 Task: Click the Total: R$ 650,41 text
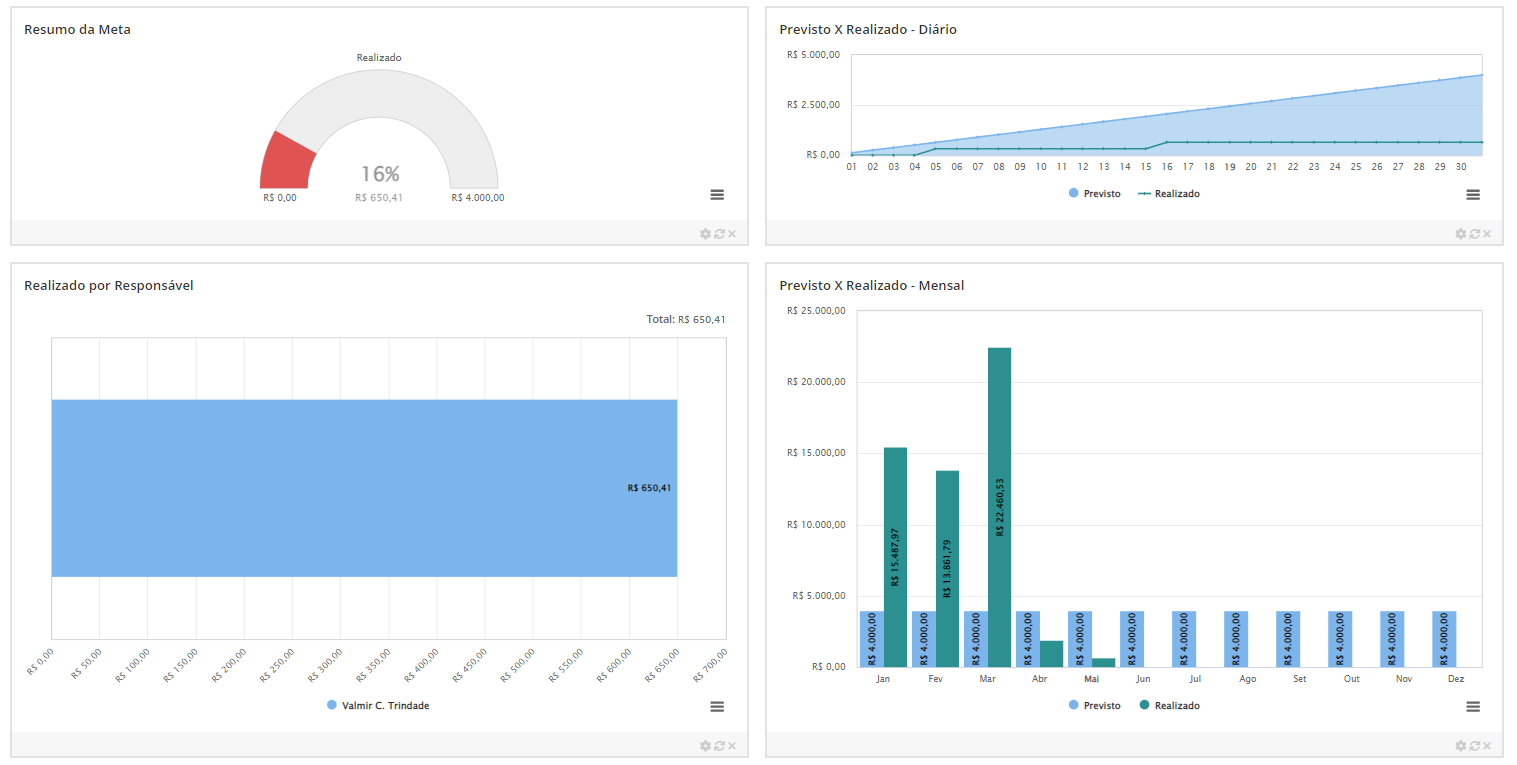point(686,320)
